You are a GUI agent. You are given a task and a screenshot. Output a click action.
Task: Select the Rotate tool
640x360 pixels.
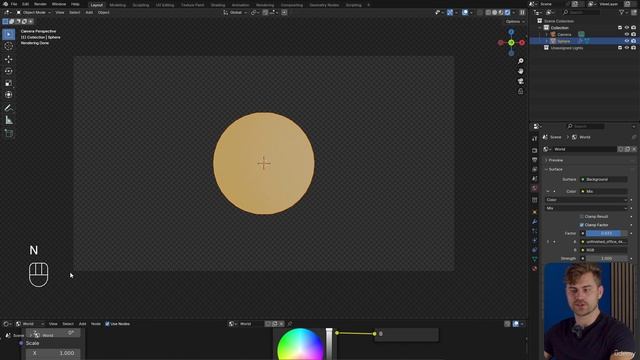tap(9, 71)
